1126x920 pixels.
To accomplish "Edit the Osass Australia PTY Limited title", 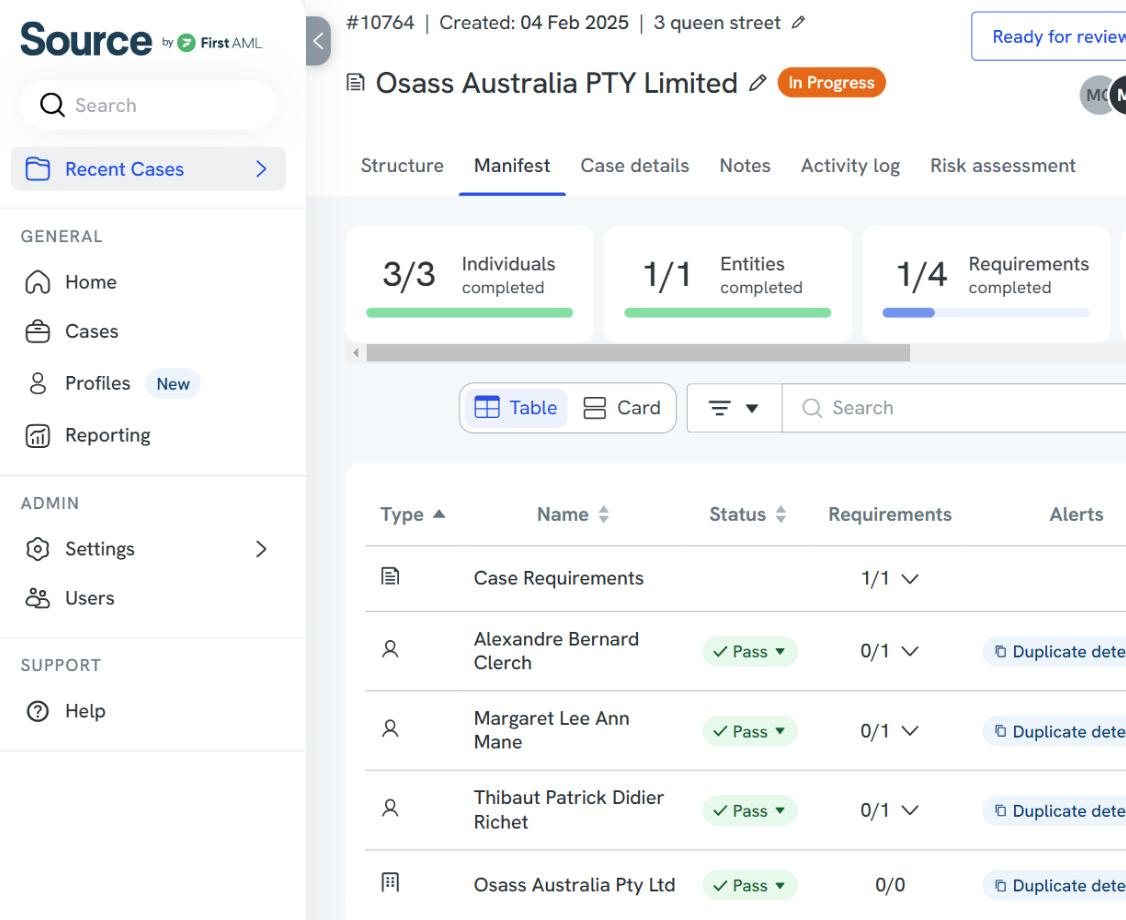I will point(758,84).
